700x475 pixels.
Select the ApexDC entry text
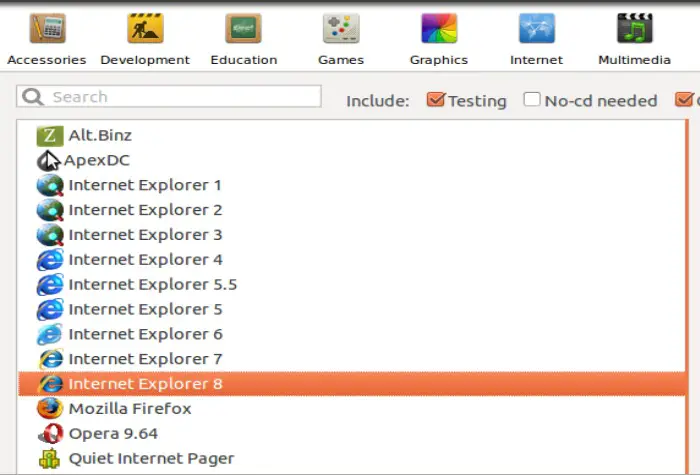[97, 160]
